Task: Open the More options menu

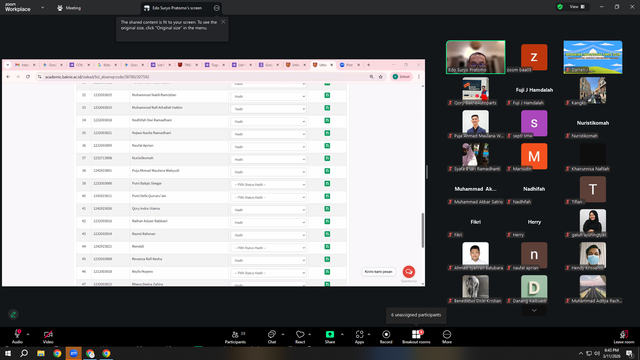Action: click(x=447, y=337)
